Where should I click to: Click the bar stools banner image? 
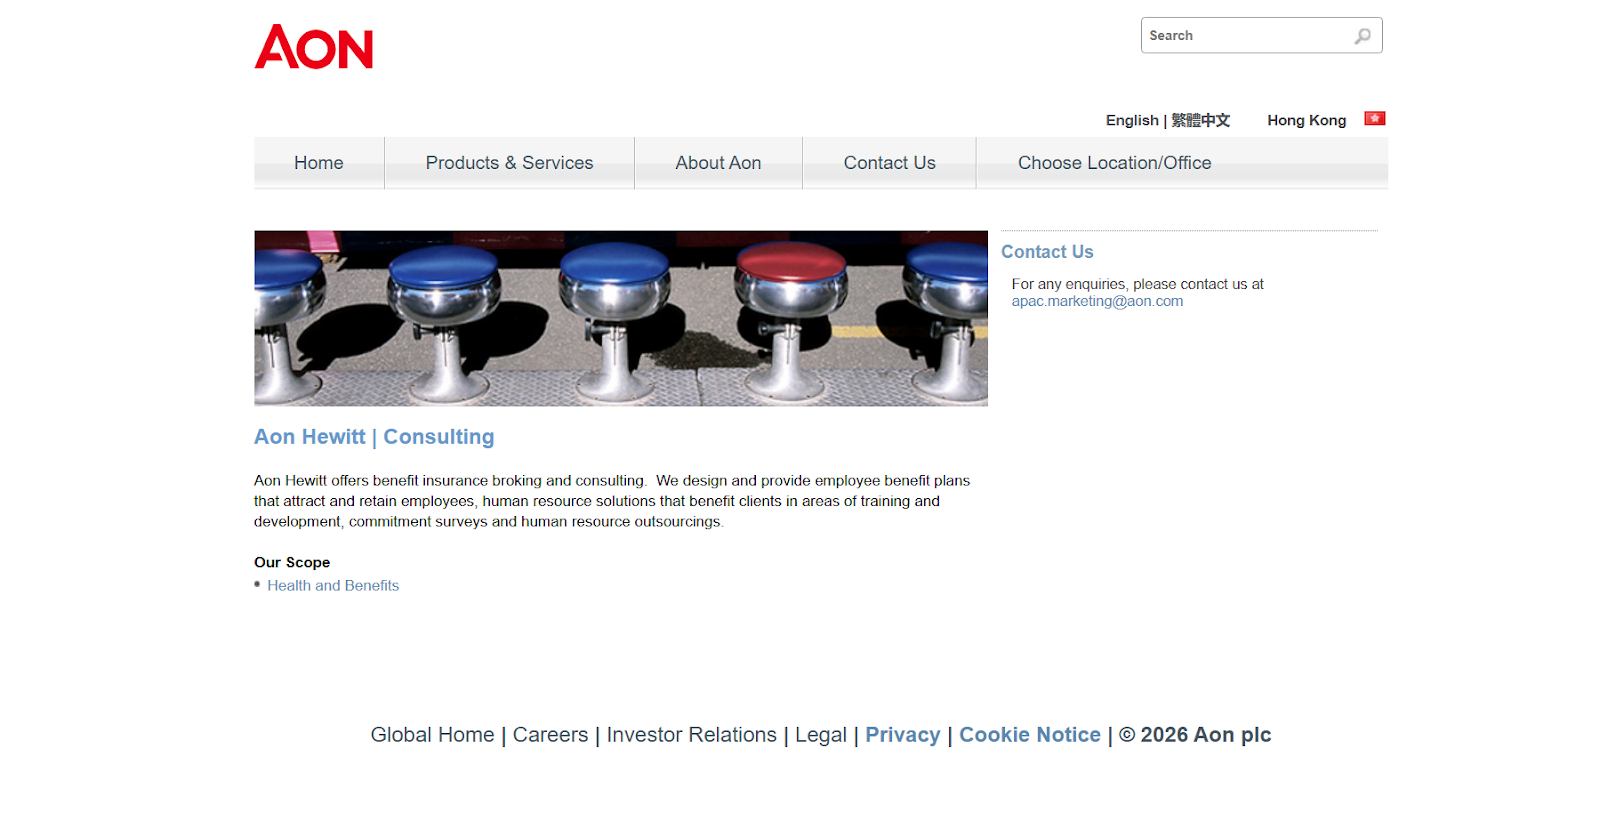[621, 318]
